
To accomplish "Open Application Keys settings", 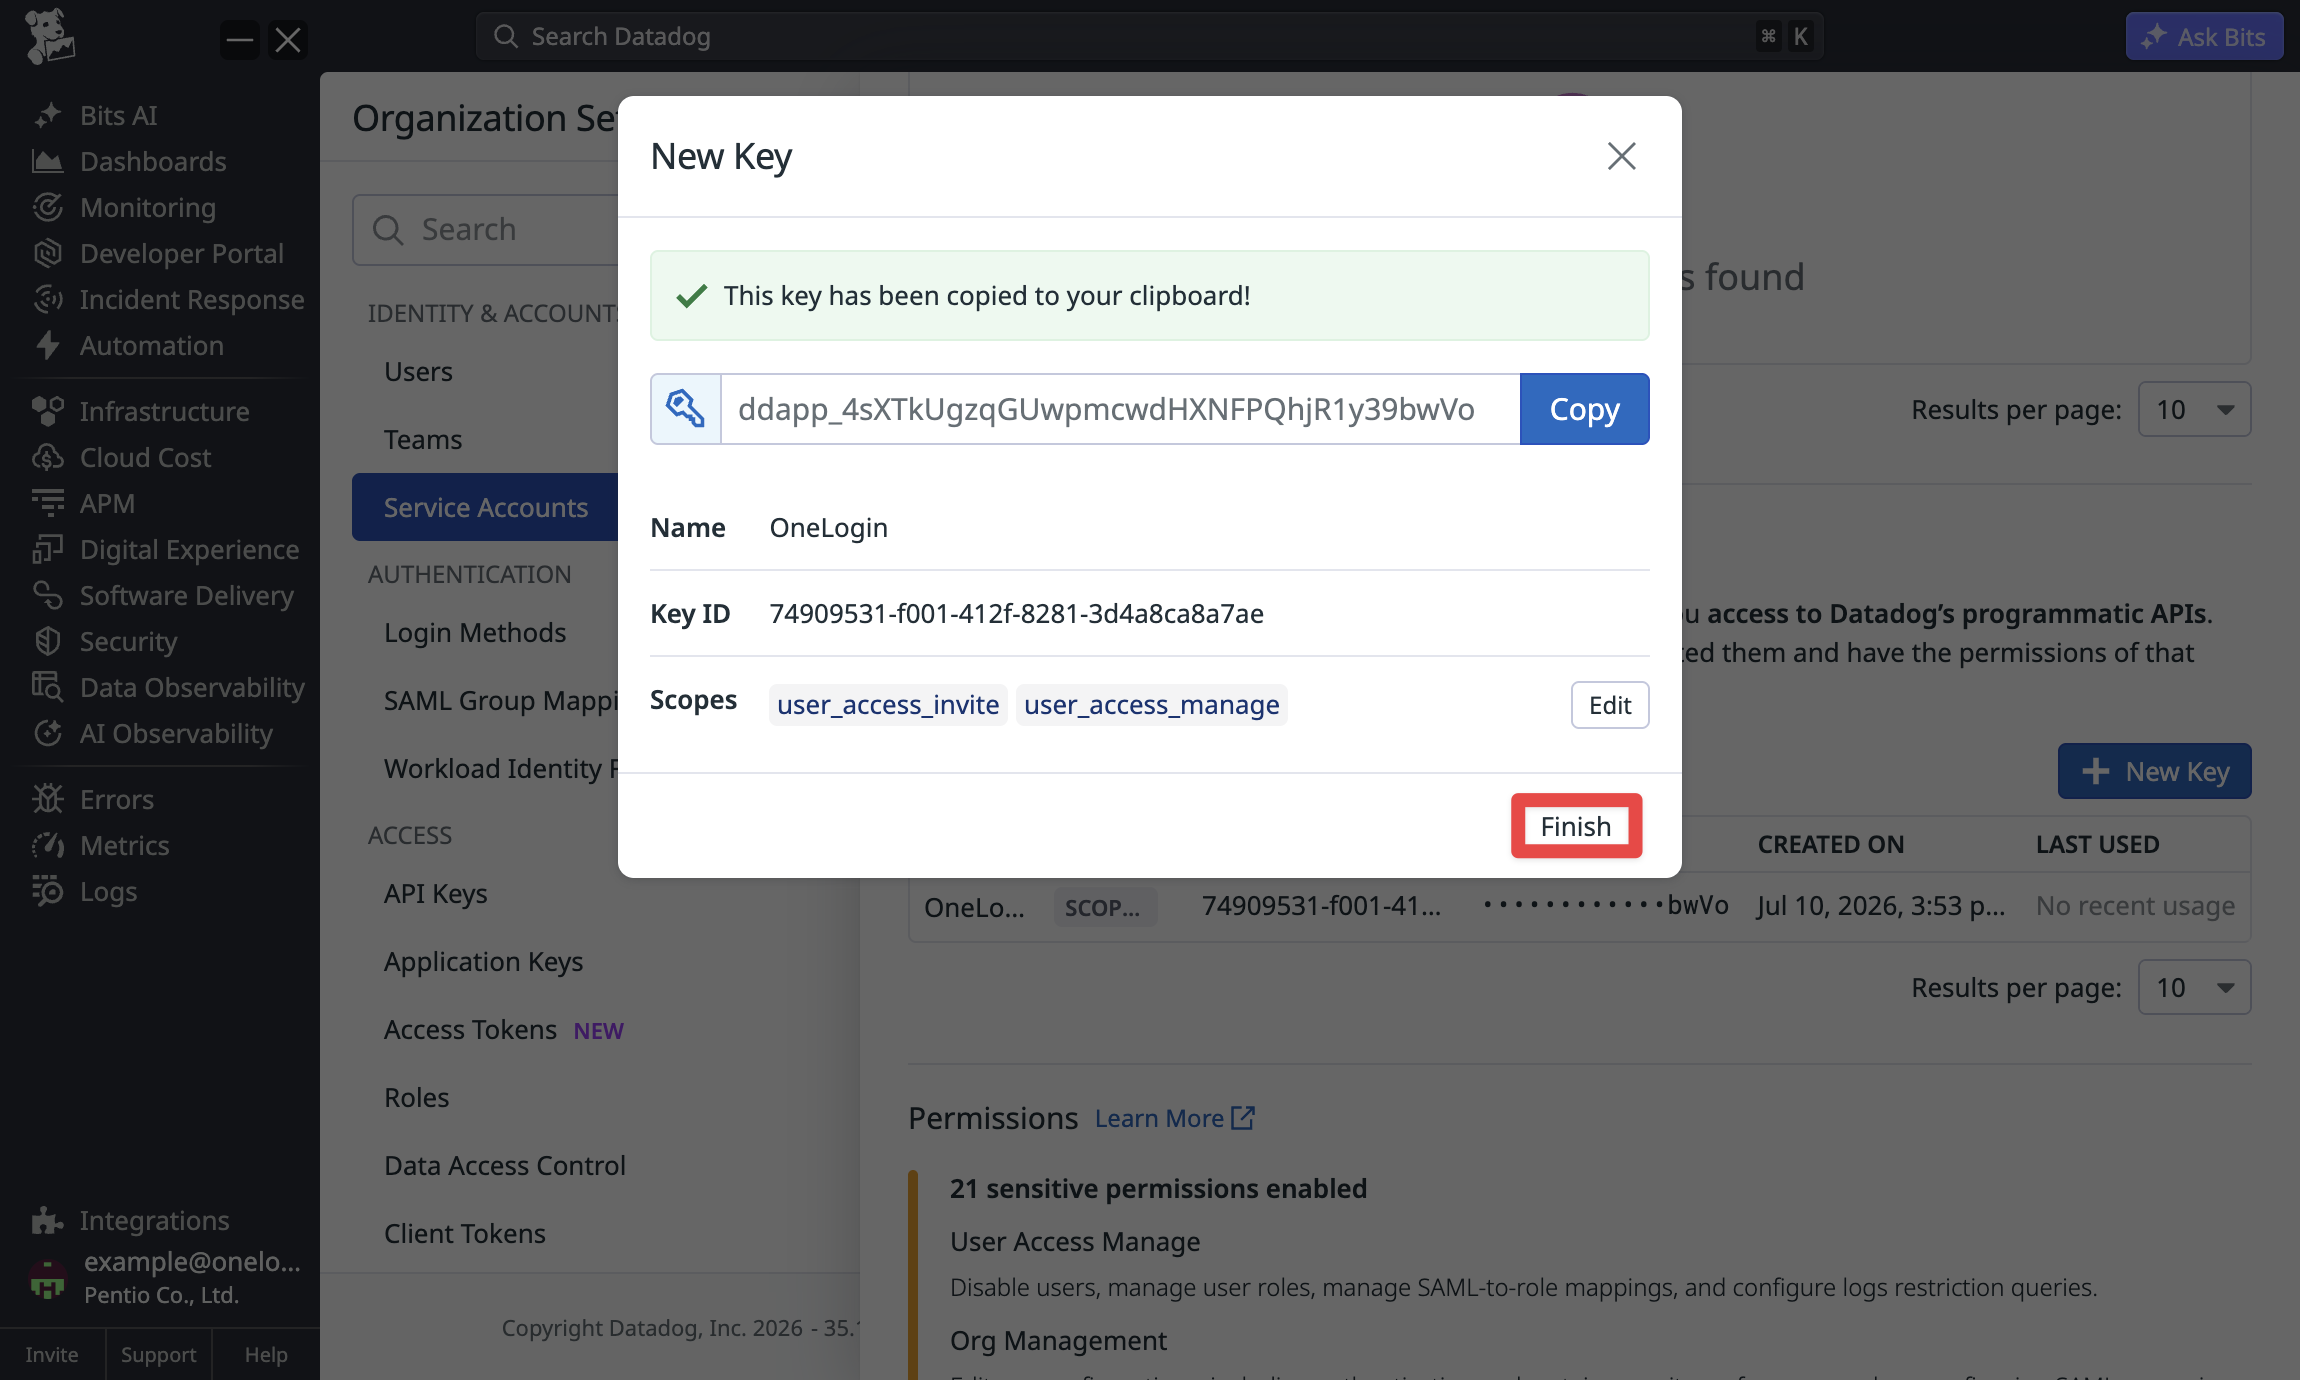I will [x=484, y=961].
